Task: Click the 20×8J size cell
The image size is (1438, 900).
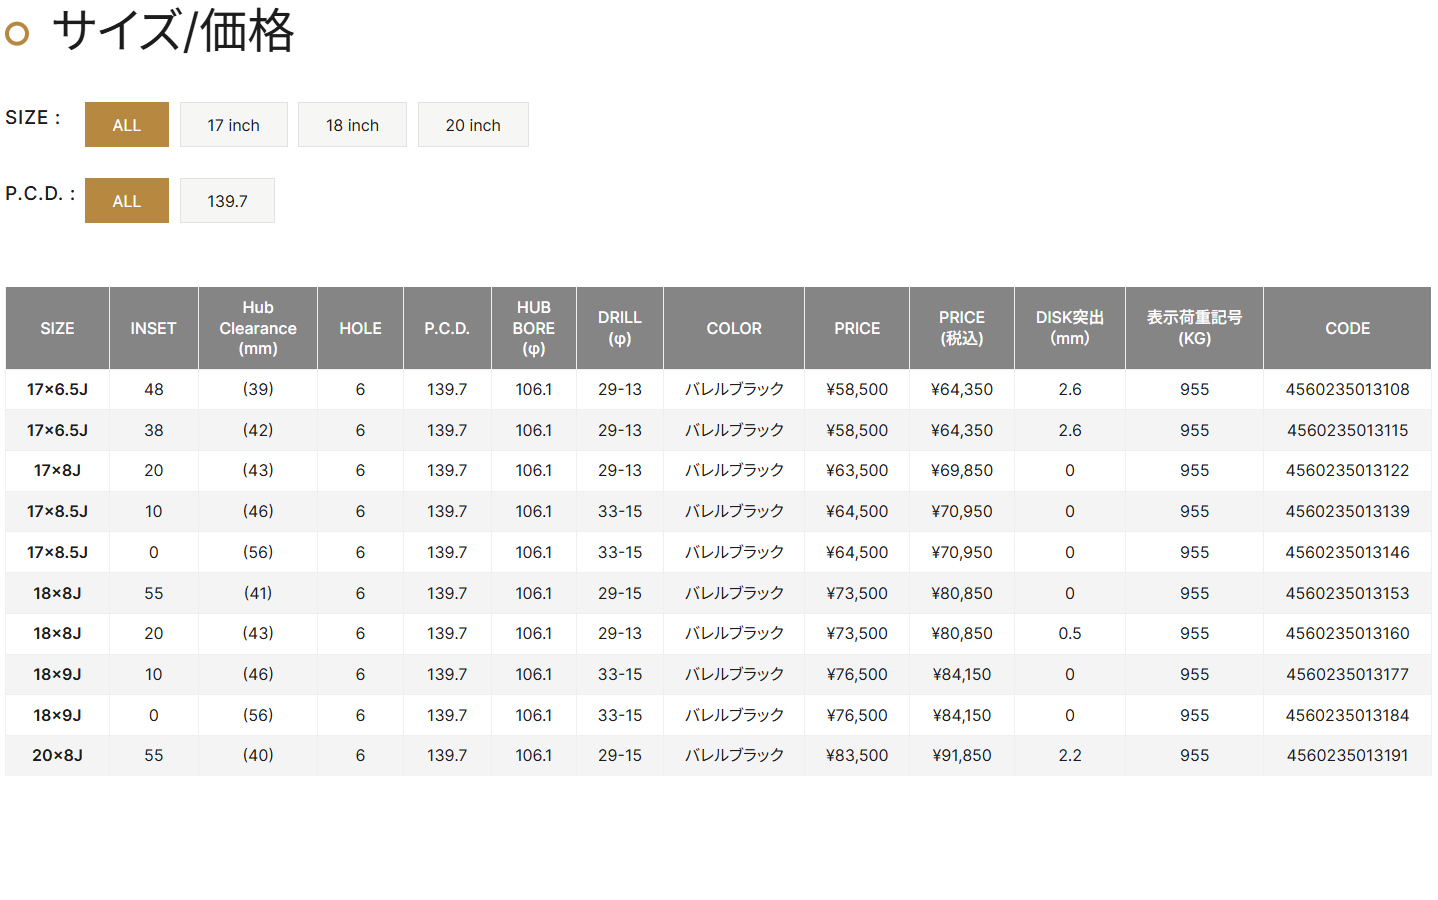Action: pyautogui.click(x=57, y=755)
